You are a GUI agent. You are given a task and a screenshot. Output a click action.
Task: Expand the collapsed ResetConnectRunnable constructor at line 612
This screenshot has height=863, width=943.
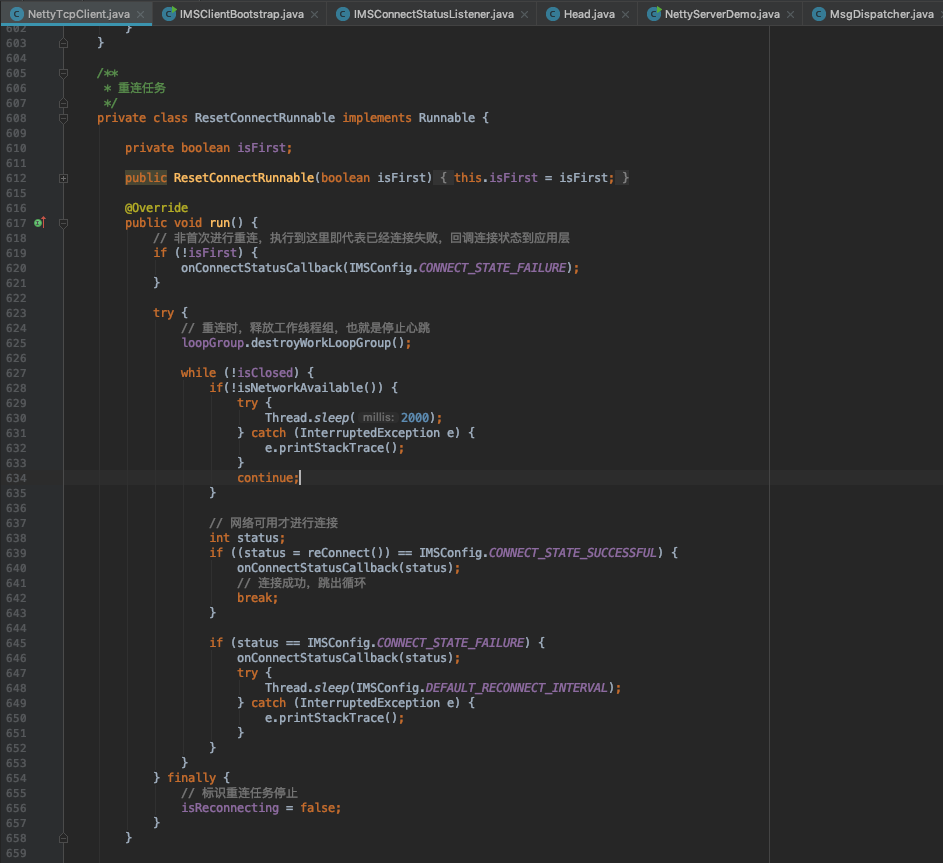pos(63,178)
